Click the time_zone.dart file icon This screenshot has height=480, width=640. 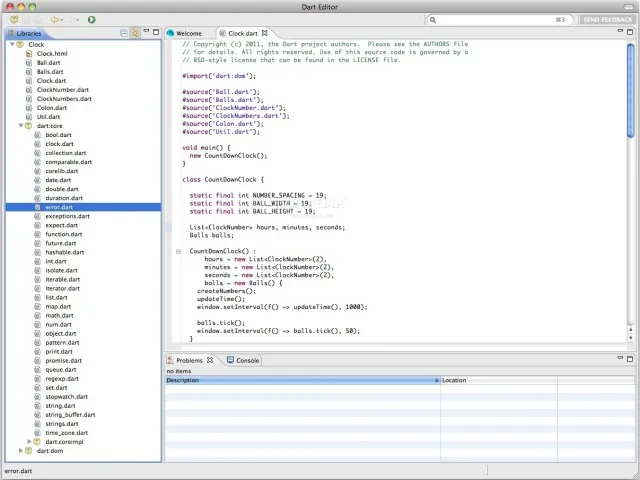[x=38, y=433]
